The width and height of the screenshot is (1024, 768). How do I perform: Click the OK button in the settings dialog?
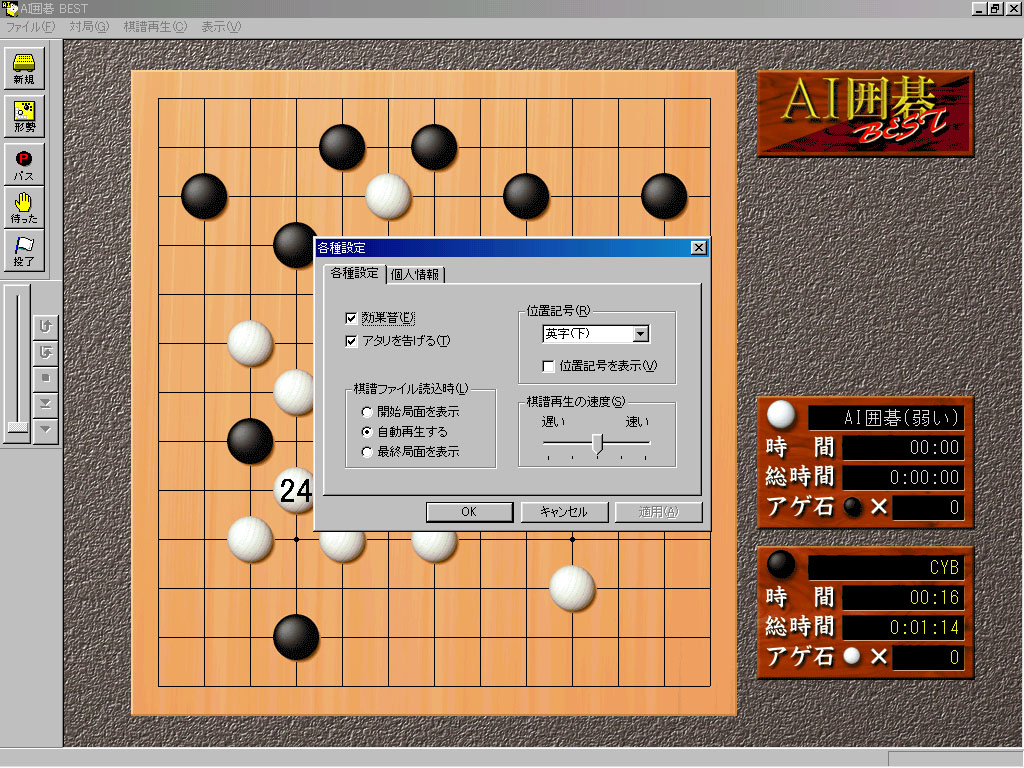(469, 512)
